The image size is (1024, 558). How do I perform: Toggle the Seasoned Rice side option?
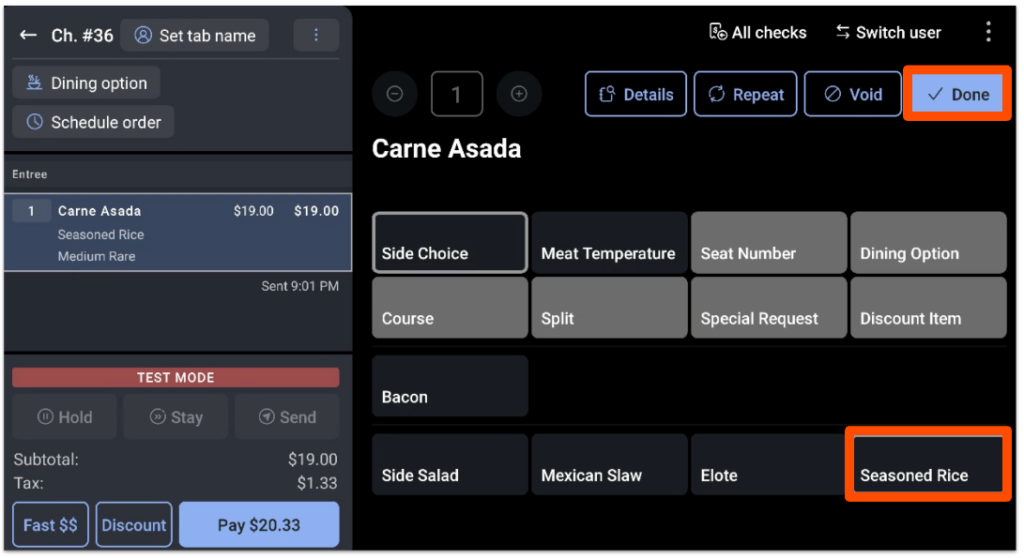point(928,465)
